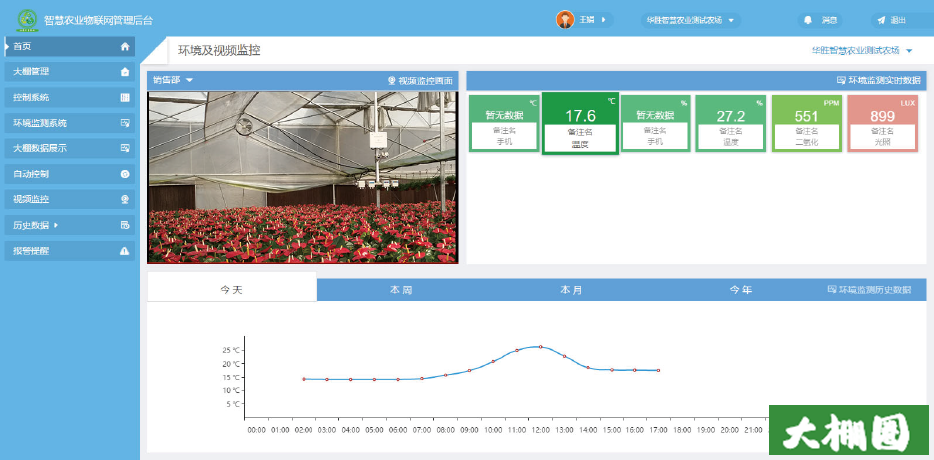
Task: Open the farm selector beside 环境及视频监控 title
Action: (x=862, y=51)
